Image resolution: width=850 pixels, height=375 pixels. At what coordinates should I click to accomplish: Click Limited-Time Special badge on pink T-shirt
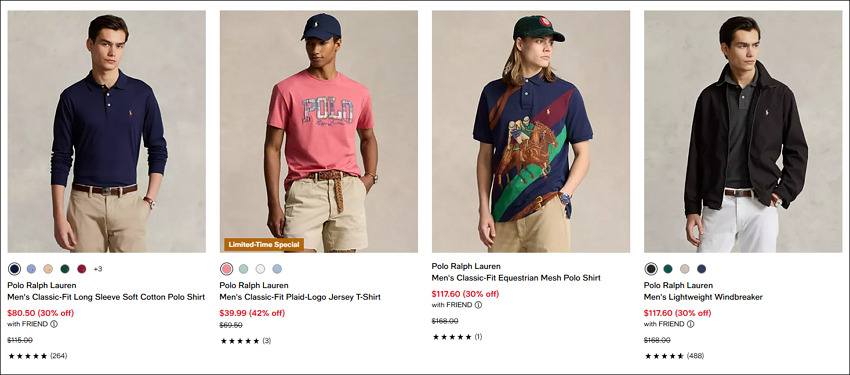pos(264,245)
